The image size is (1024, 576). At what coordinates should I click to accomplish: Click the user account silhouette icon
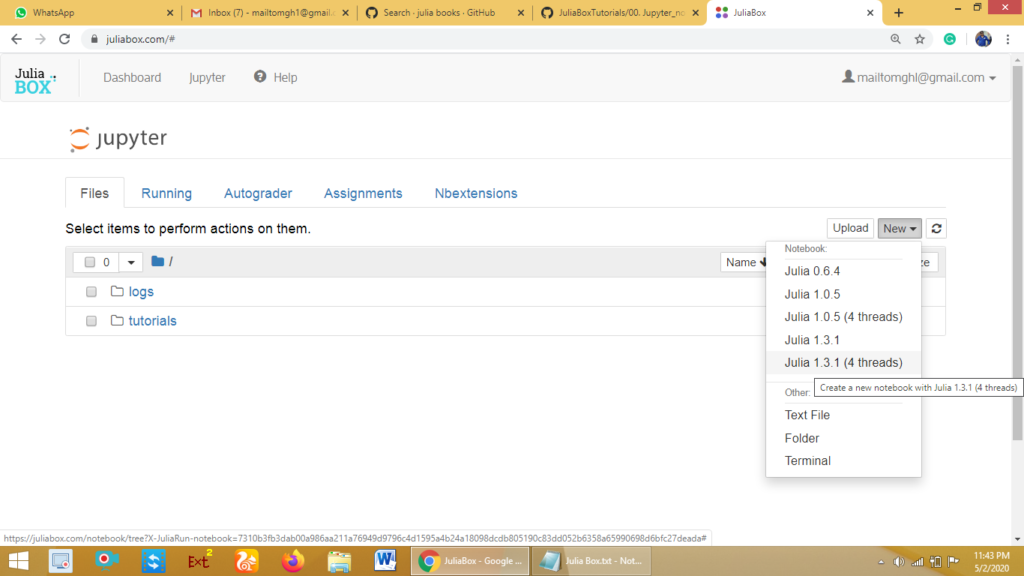(x=848, y=76)
